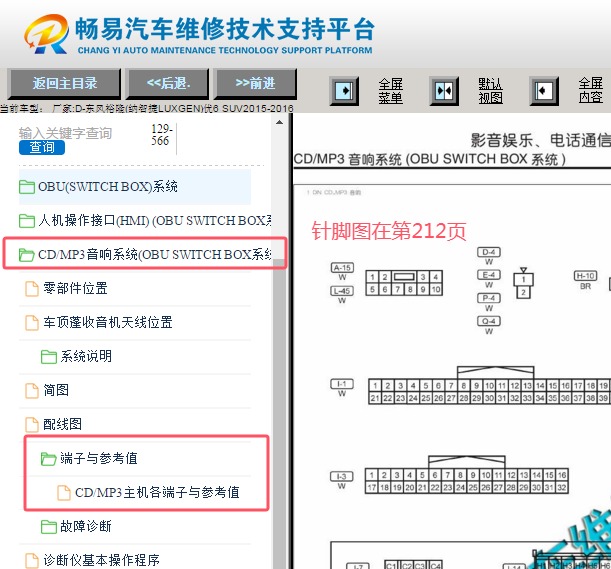Select the 全屏内容 label

pos(590,91)
